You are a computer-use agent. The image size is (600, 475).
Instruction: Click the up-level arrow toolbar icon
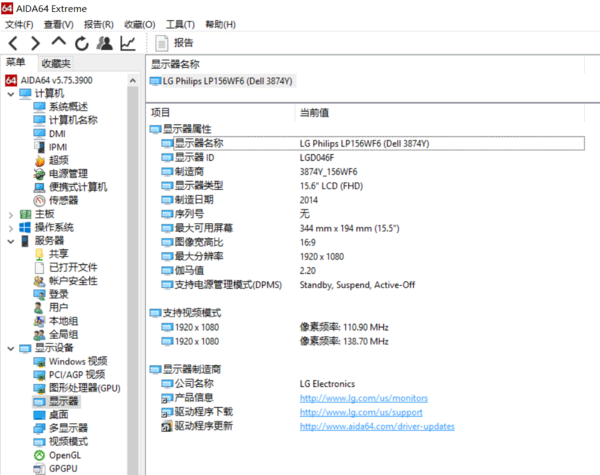click(x=59, y=41)
